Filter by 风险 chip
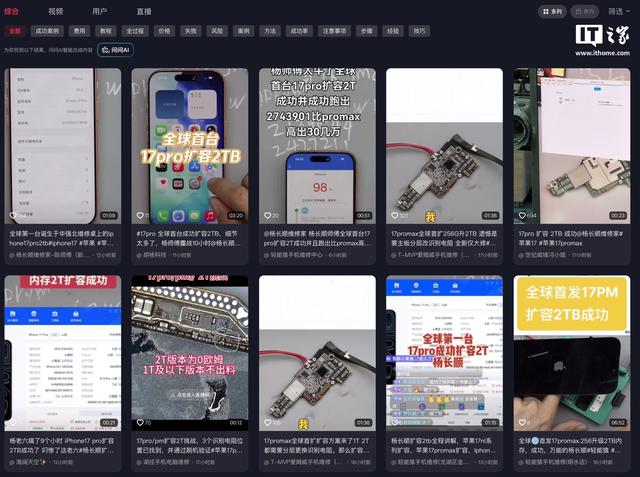The width and height of the screenshot is (640, 477). [217, 31]
